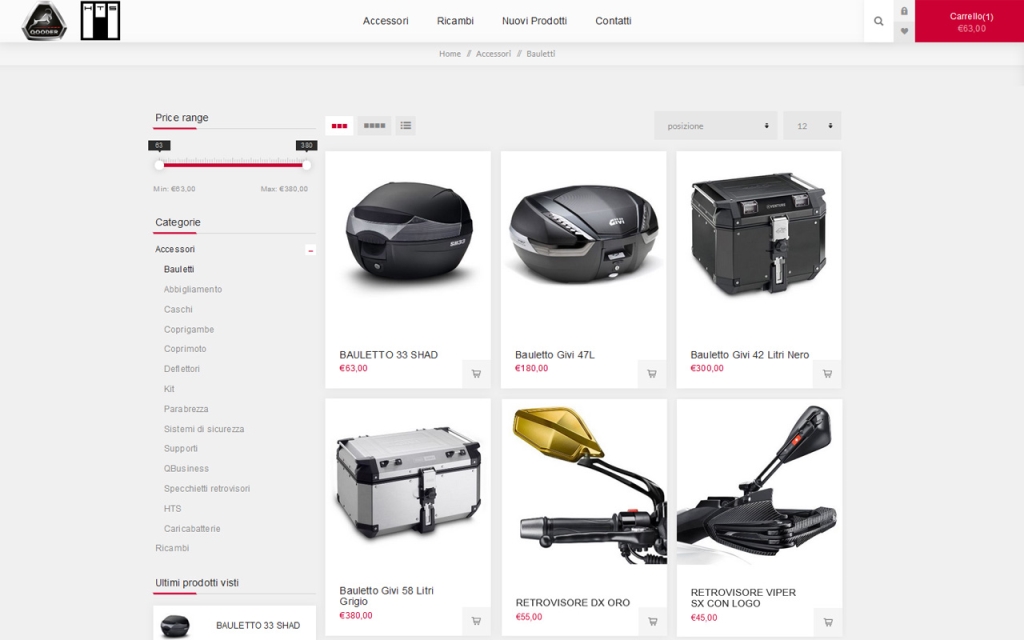Select the Caschi category
The height and width of the screenshot is (640, 1024).
pyautogui.click(x=178, y=310)
